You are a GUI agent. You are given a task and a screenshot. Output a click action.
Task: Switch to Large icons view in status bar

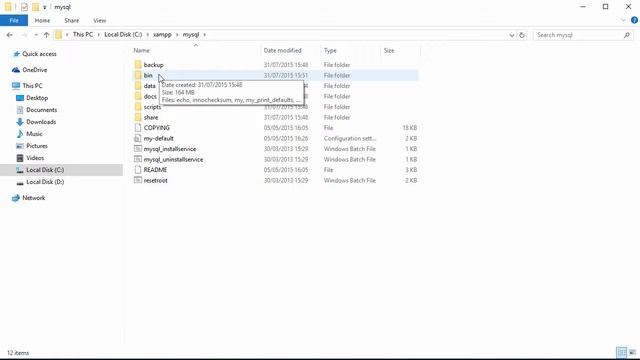632,352
